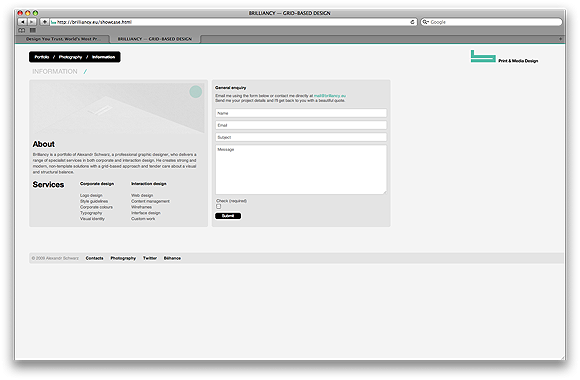Click the Custom work service item
Screen dimensions: 580x380
click(143, 219)
